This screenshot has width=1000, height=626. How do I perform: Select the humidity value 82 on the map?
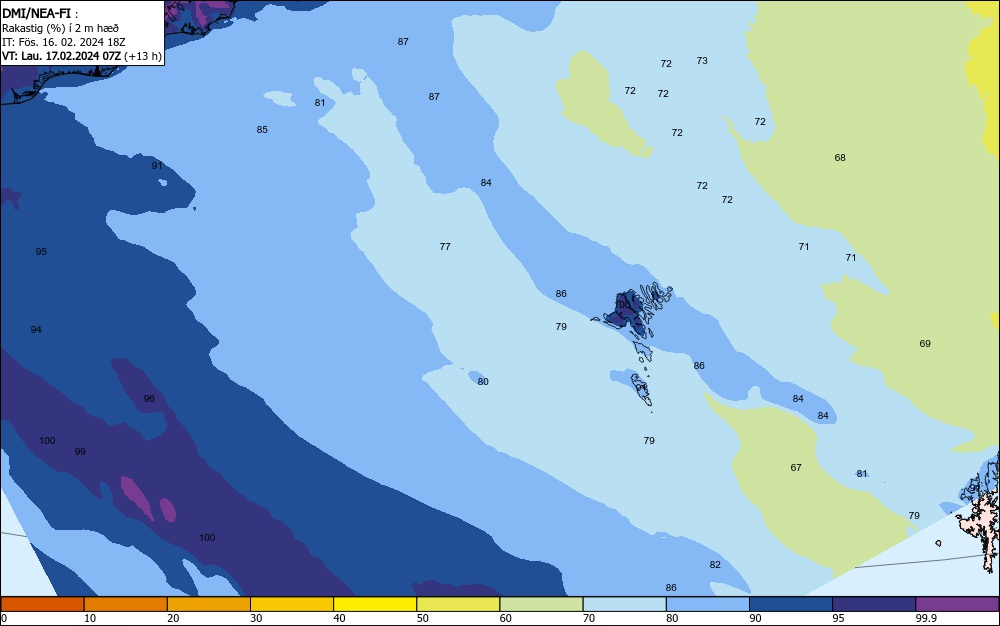coord(715,565)
